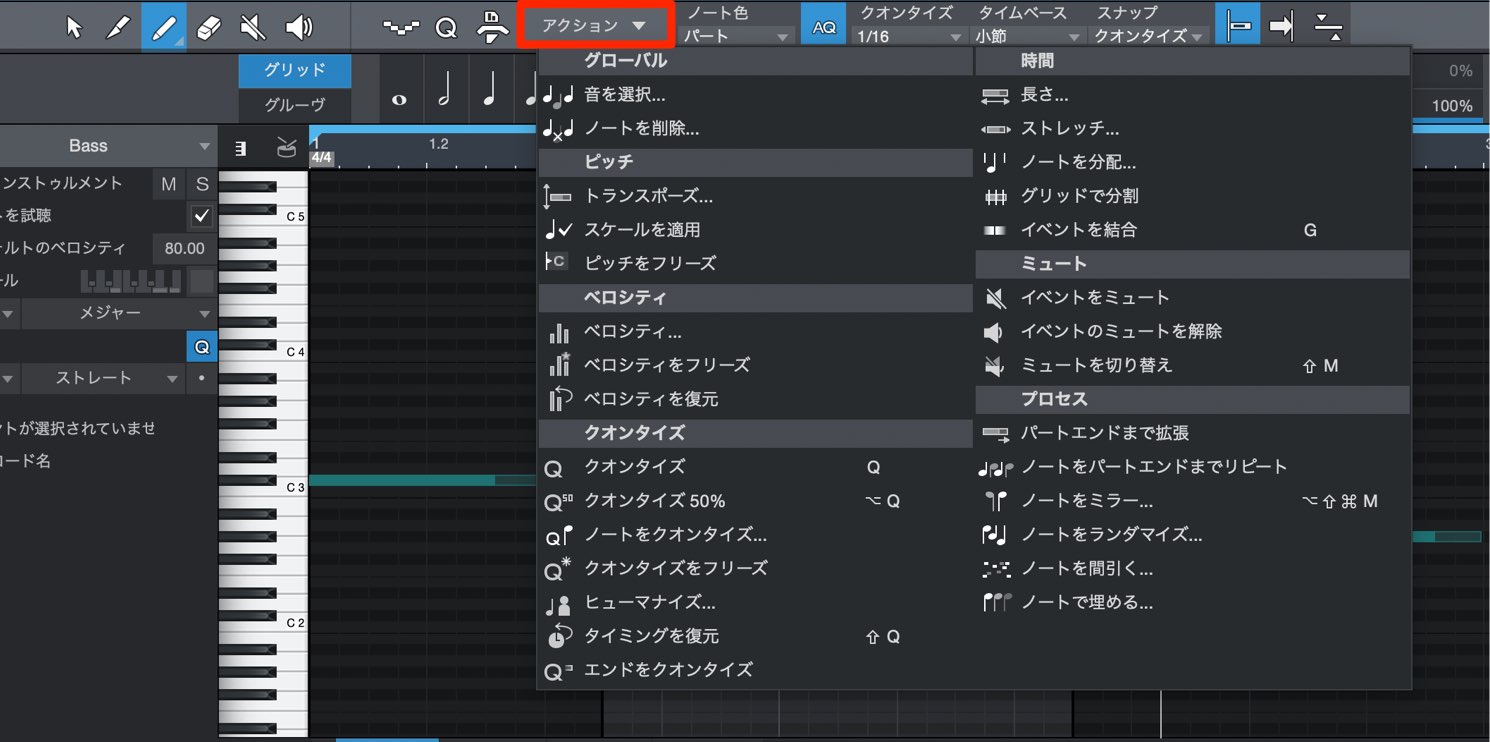
Task: Switch to the グルーヴ tab
Action: (295, 104)
